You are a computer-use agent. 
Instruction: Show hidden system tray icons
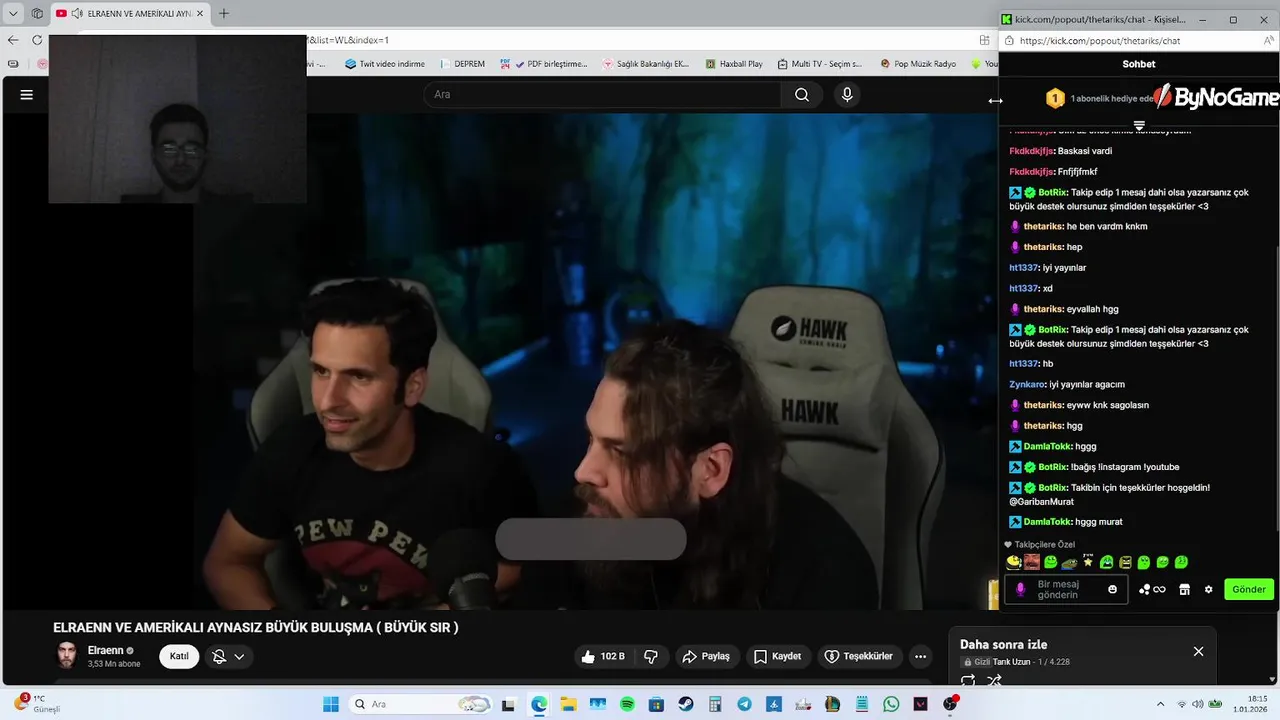(x=1160, y=704)
